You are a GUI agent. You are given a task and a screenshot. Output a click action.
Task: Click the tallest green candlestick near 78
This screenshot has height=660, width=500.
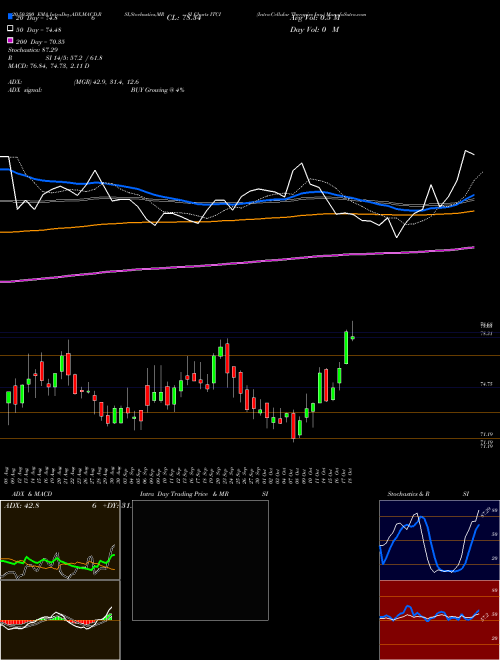pyautogui.click(x=346, y=348)
